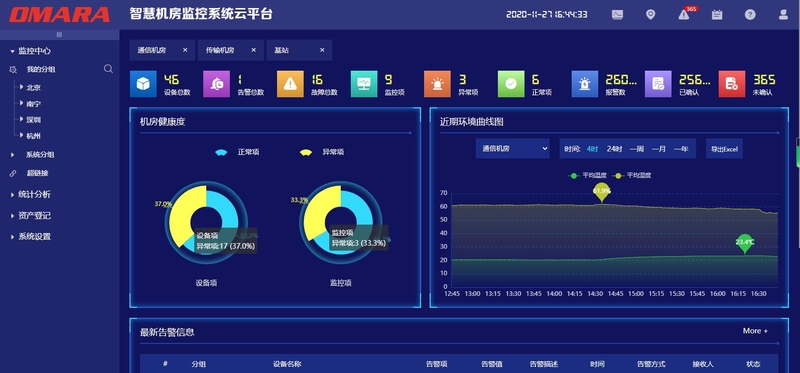Click the blue cube 设备总数 icon
Screen dimensions: 800x373
click(x=143, y=84)
